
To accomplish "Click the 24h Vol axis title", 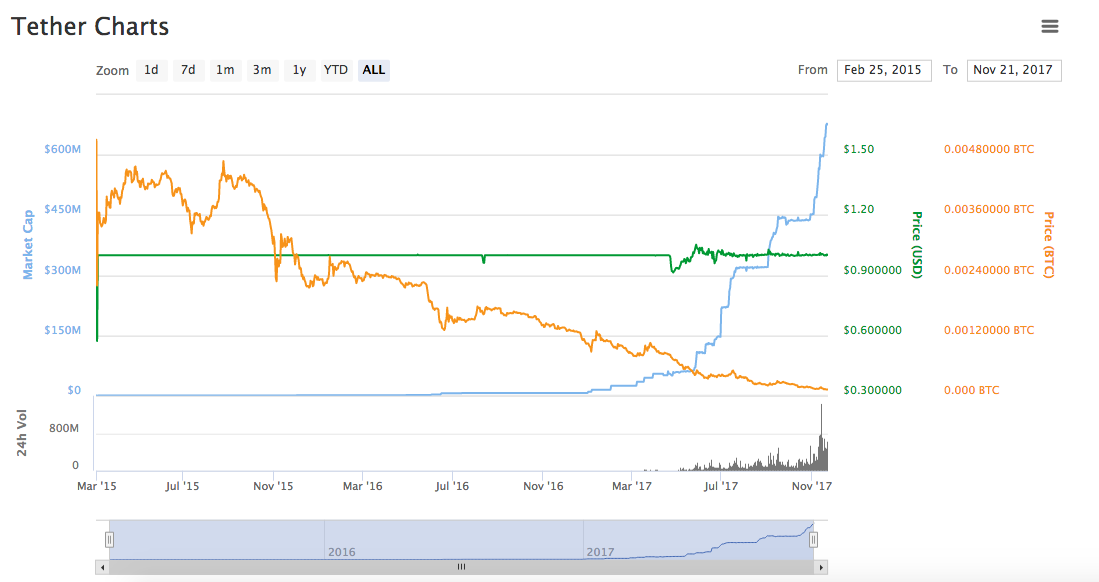I will [x=22, y=433].
